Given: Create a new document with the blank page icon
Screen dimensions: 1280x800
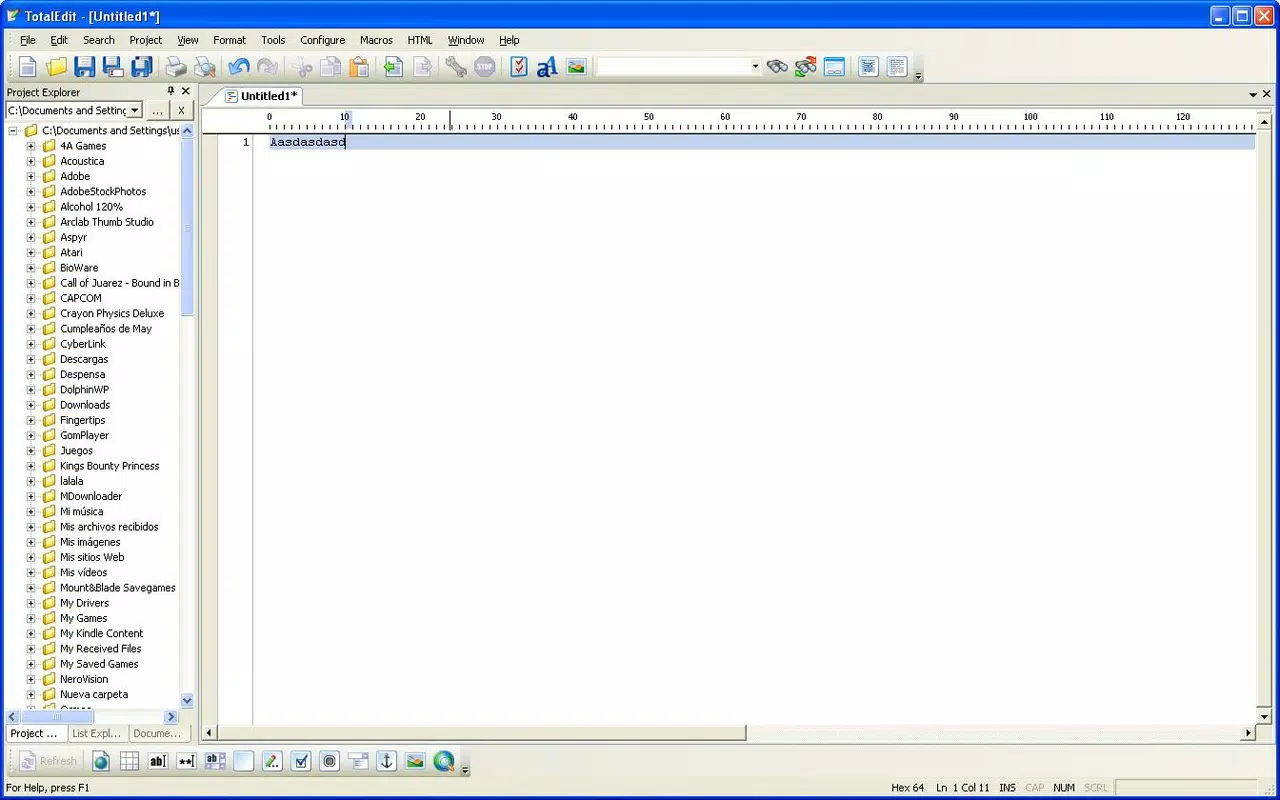Looking at the screenshot, I should point(28,67).
